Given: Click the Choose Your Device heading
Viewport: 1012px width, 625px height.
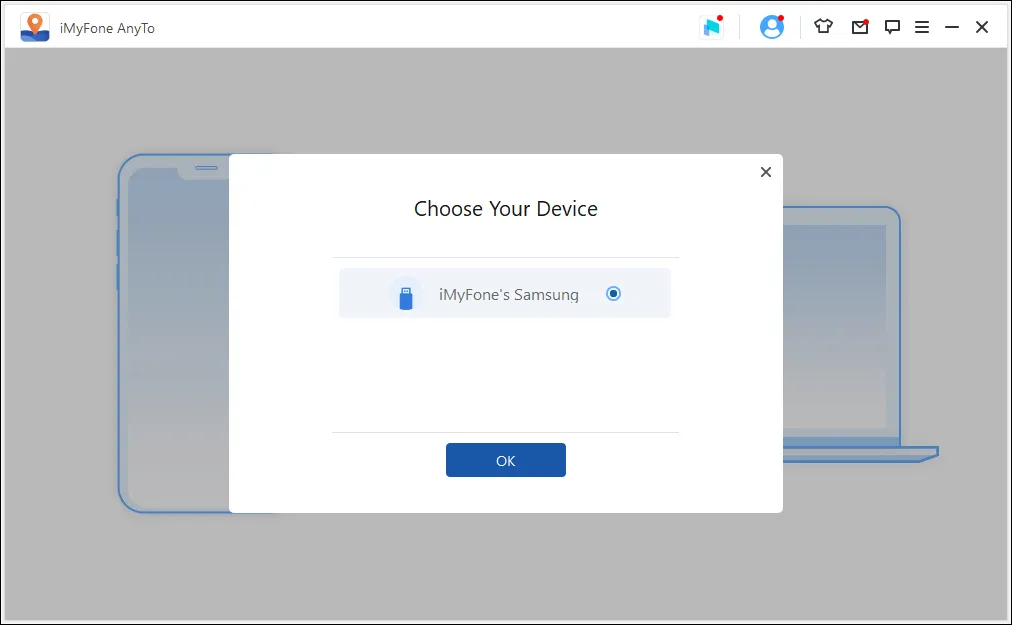Looking at the screenshot, I should 505,209.
